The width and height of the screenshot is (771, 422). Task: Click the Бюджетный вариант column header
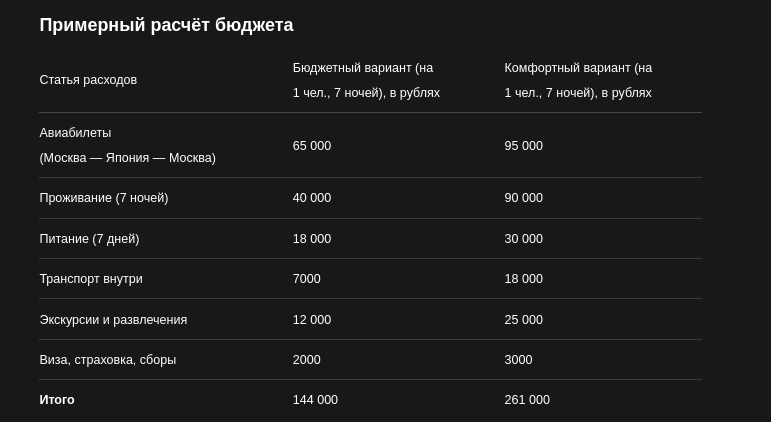[366, 80]
